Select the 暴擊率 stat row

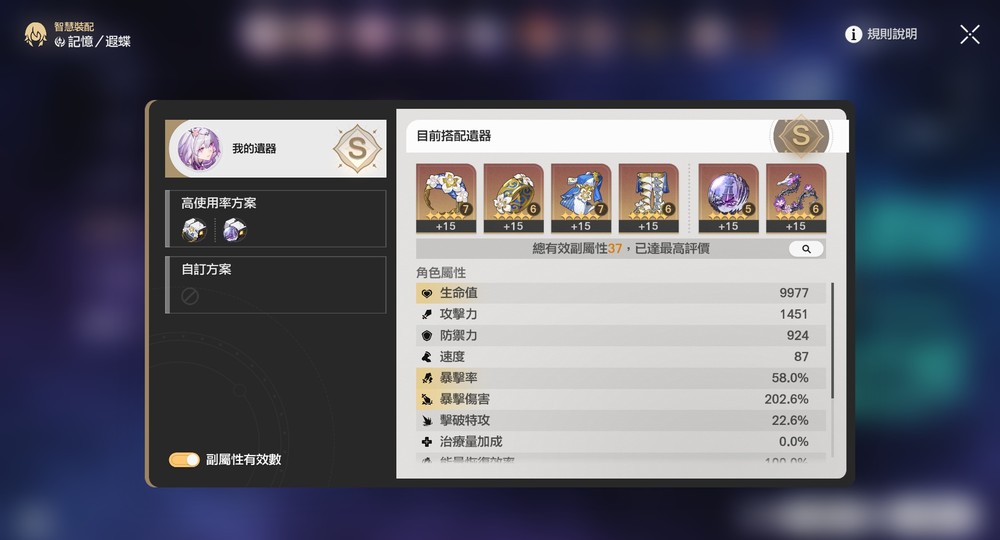(621, 378)
